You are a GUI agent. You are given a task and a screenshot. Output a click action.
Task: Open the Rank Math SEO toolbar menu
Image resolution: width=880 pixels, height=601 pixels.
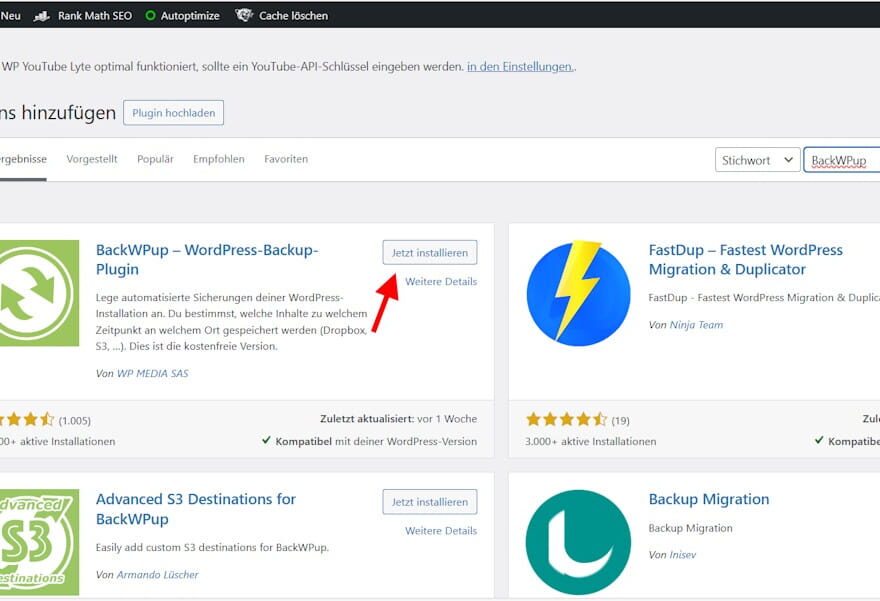[x=83, y=16]
